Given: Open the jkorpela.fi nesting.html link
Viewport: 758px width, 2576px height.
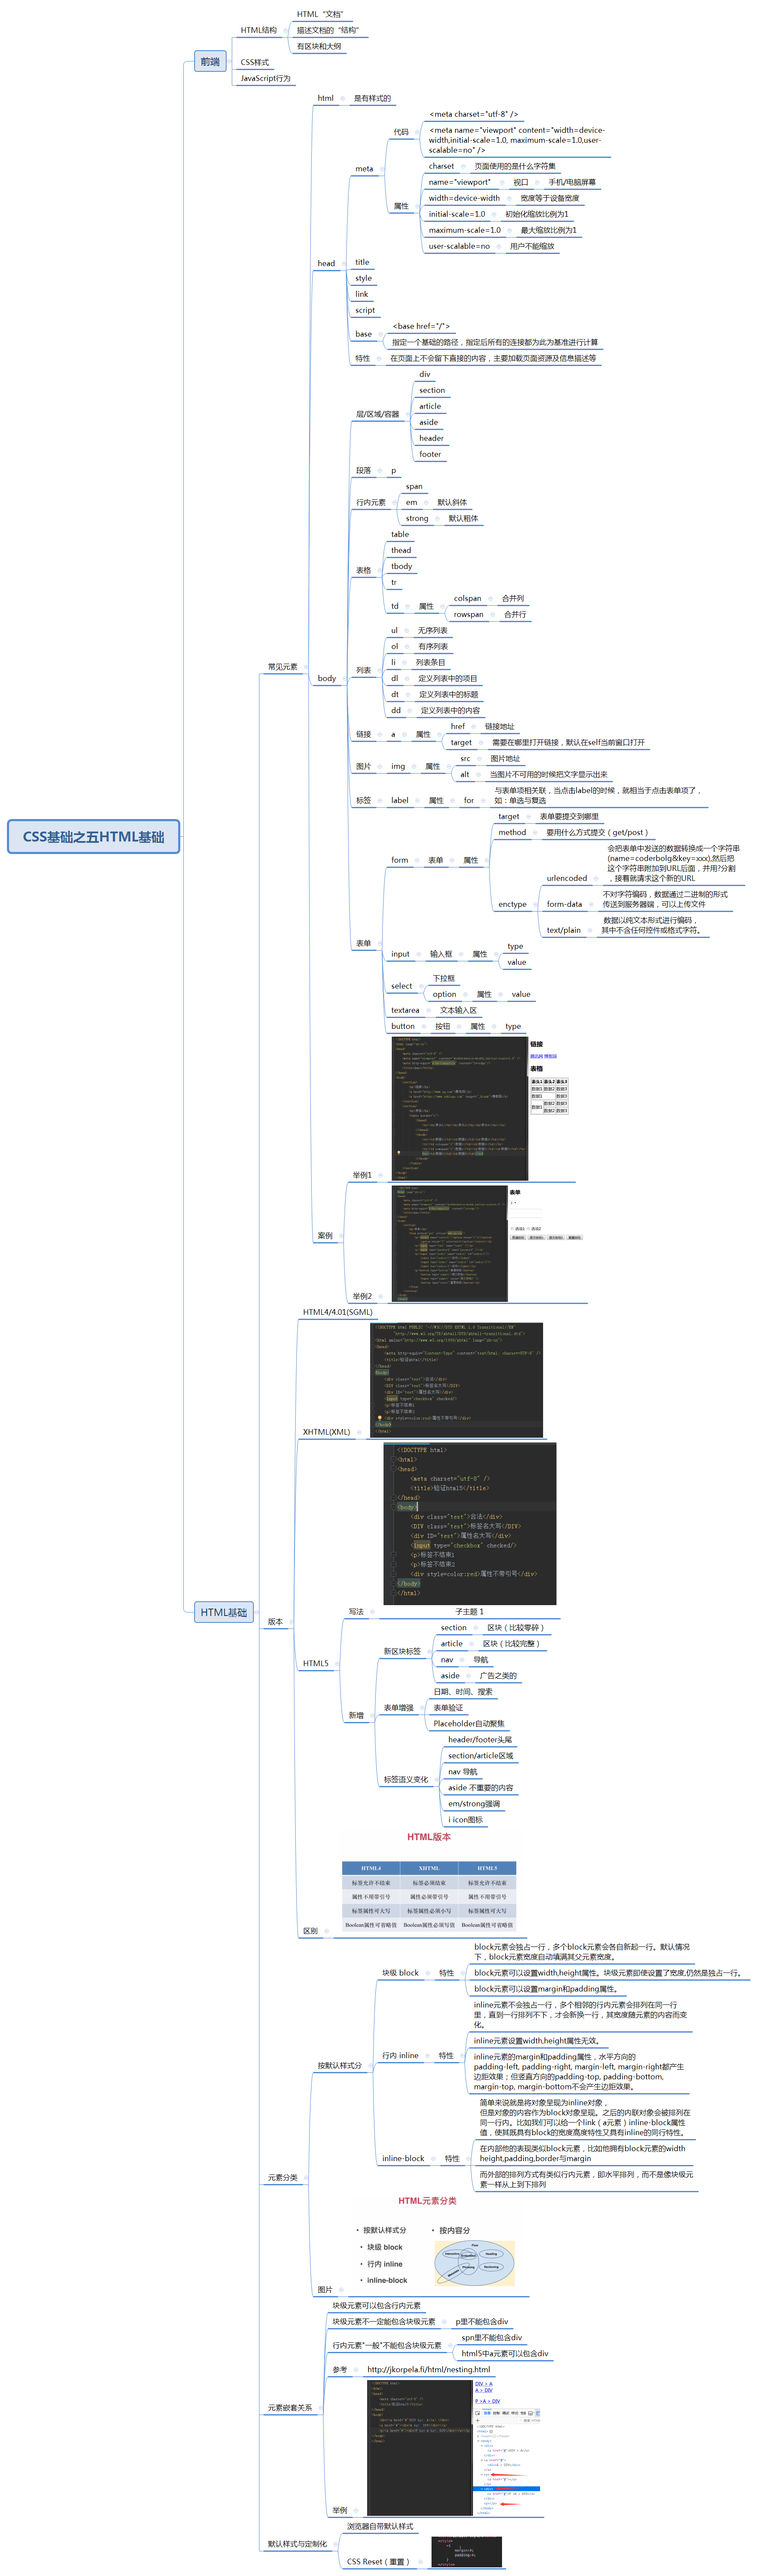Looking at the screenshot, I should (429, 2370).
